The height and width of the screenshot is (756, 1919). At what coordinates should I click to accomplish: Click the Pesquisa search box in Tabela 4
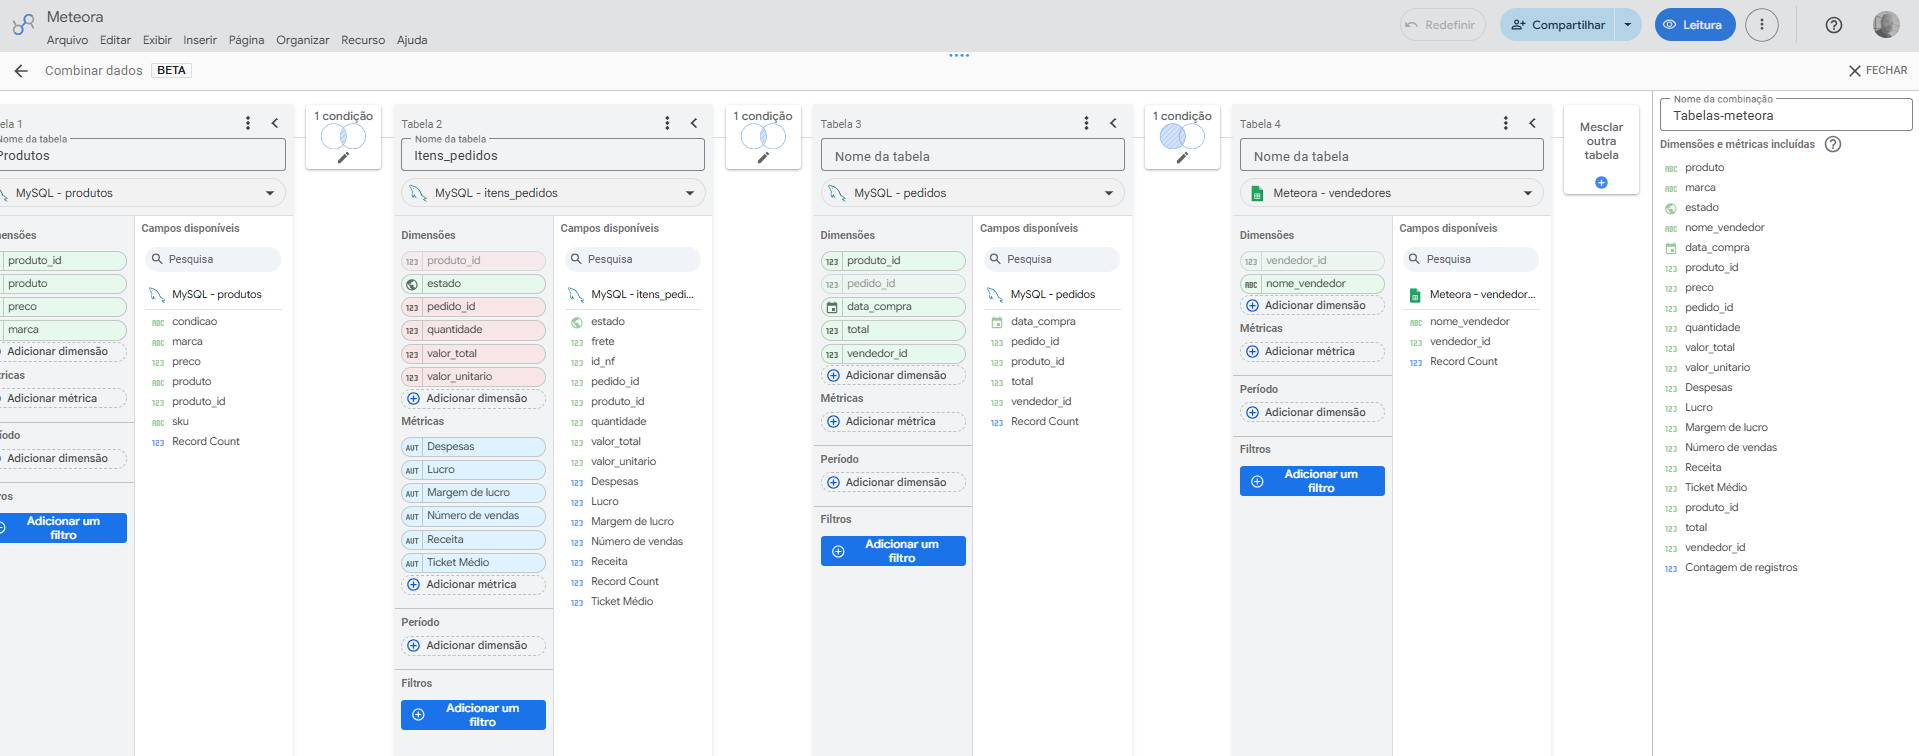tap(1470, 260)
